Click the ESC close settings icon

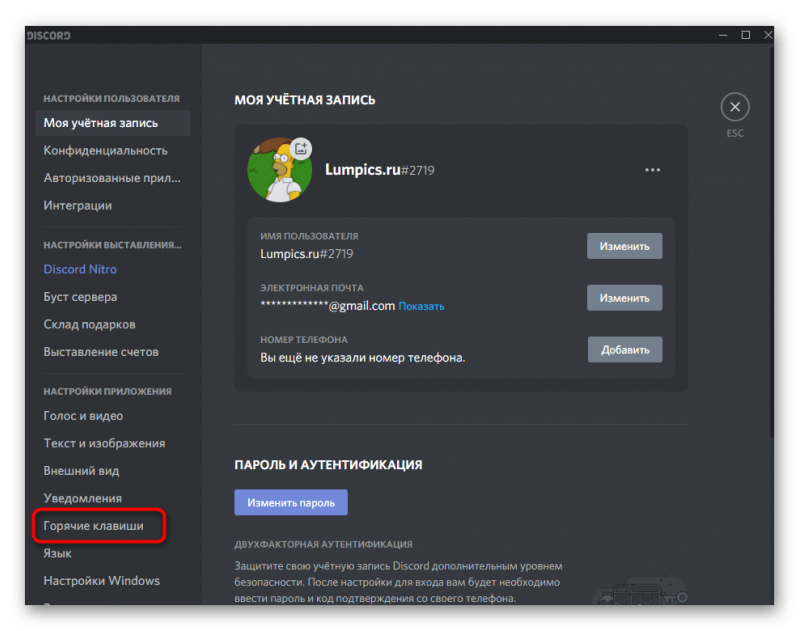tap(735, 107)
